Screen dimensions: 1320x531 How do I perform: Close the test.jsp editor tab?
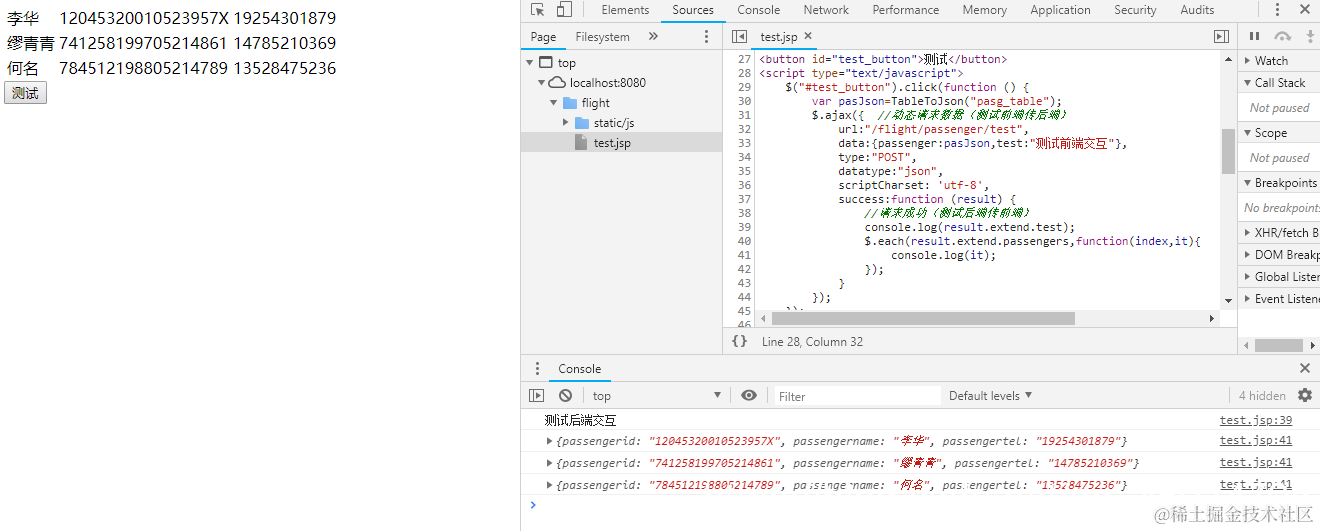[808, 36]
